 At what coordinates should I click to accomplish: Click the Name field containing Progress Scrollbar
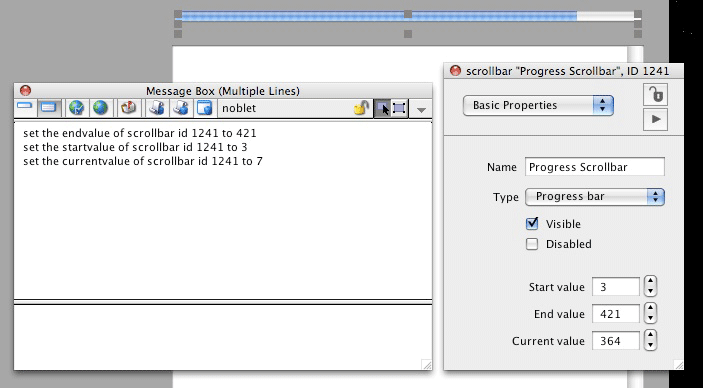click(x=595, y=167)
